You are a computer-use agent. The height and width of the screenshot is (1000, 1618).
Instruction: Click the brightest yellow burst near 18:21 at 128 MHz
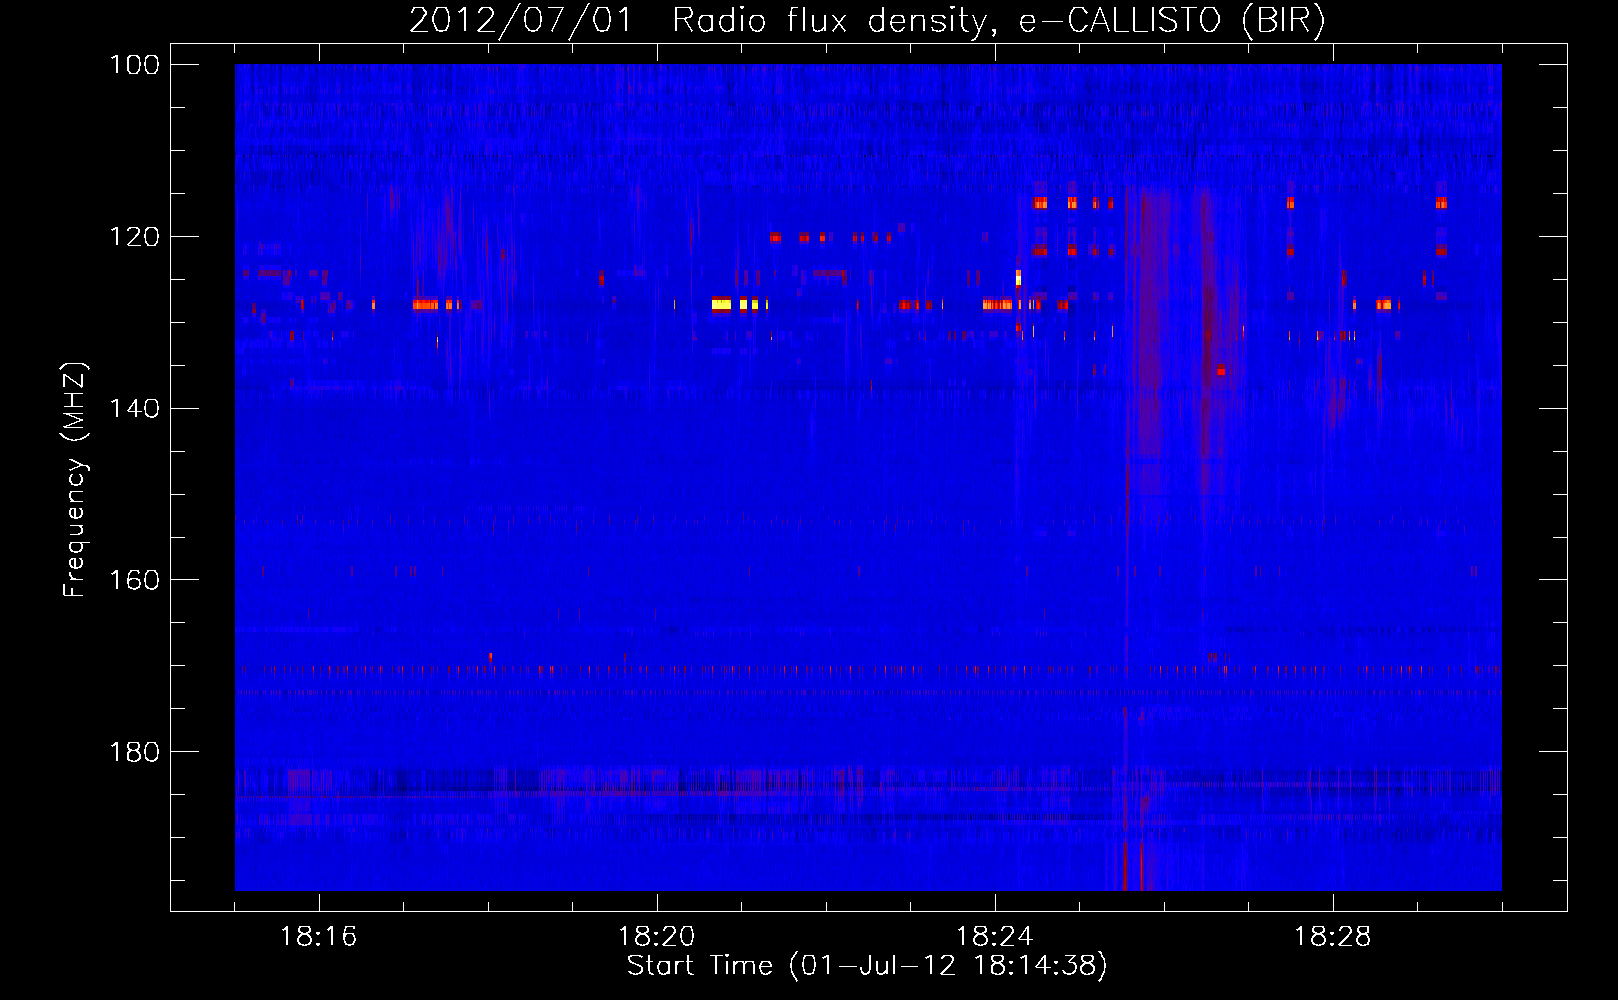pos(721,305)
